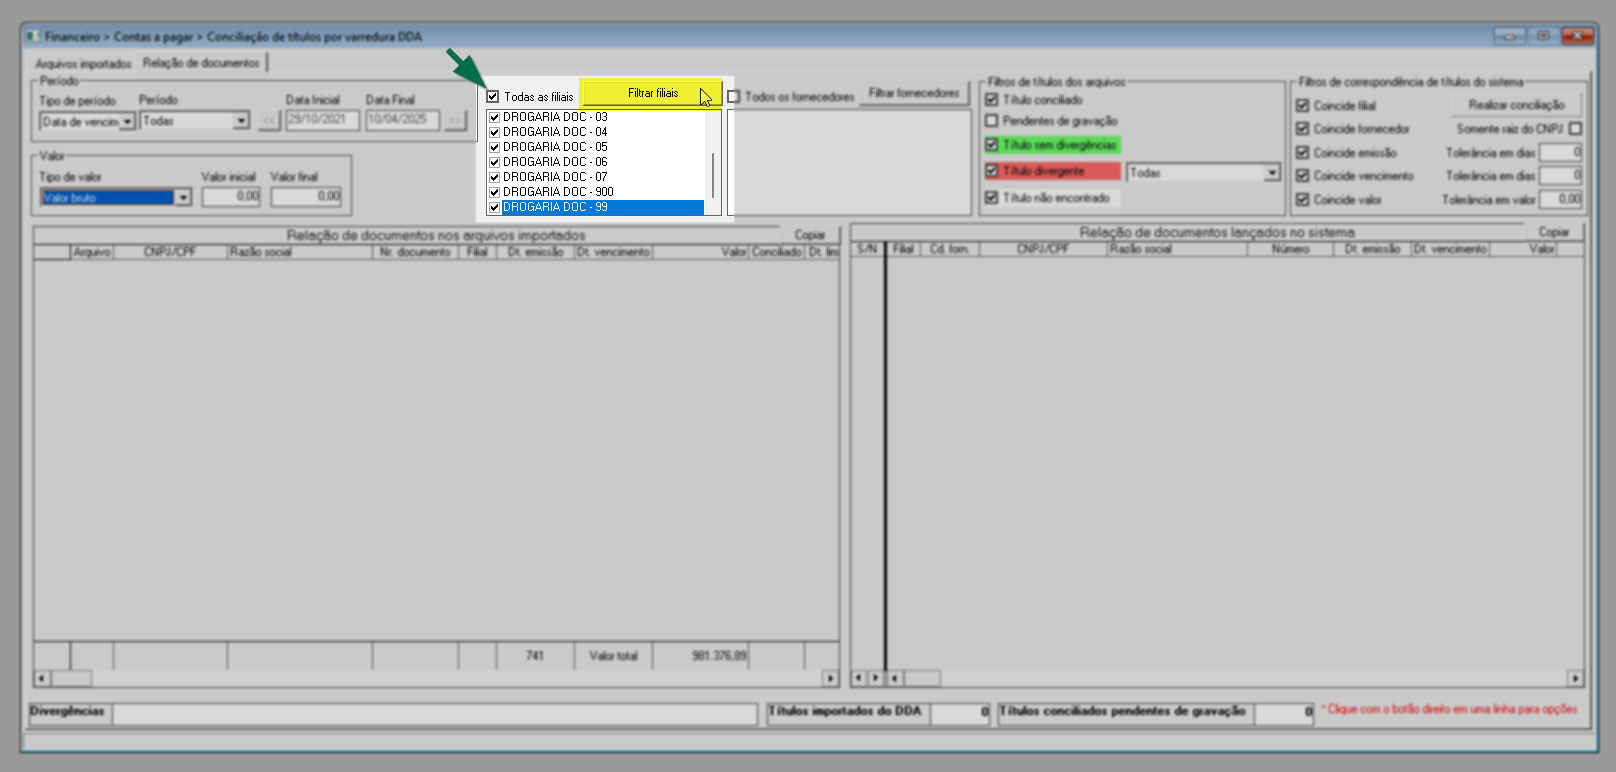Click the Valor inicial field

coord(231,197)
